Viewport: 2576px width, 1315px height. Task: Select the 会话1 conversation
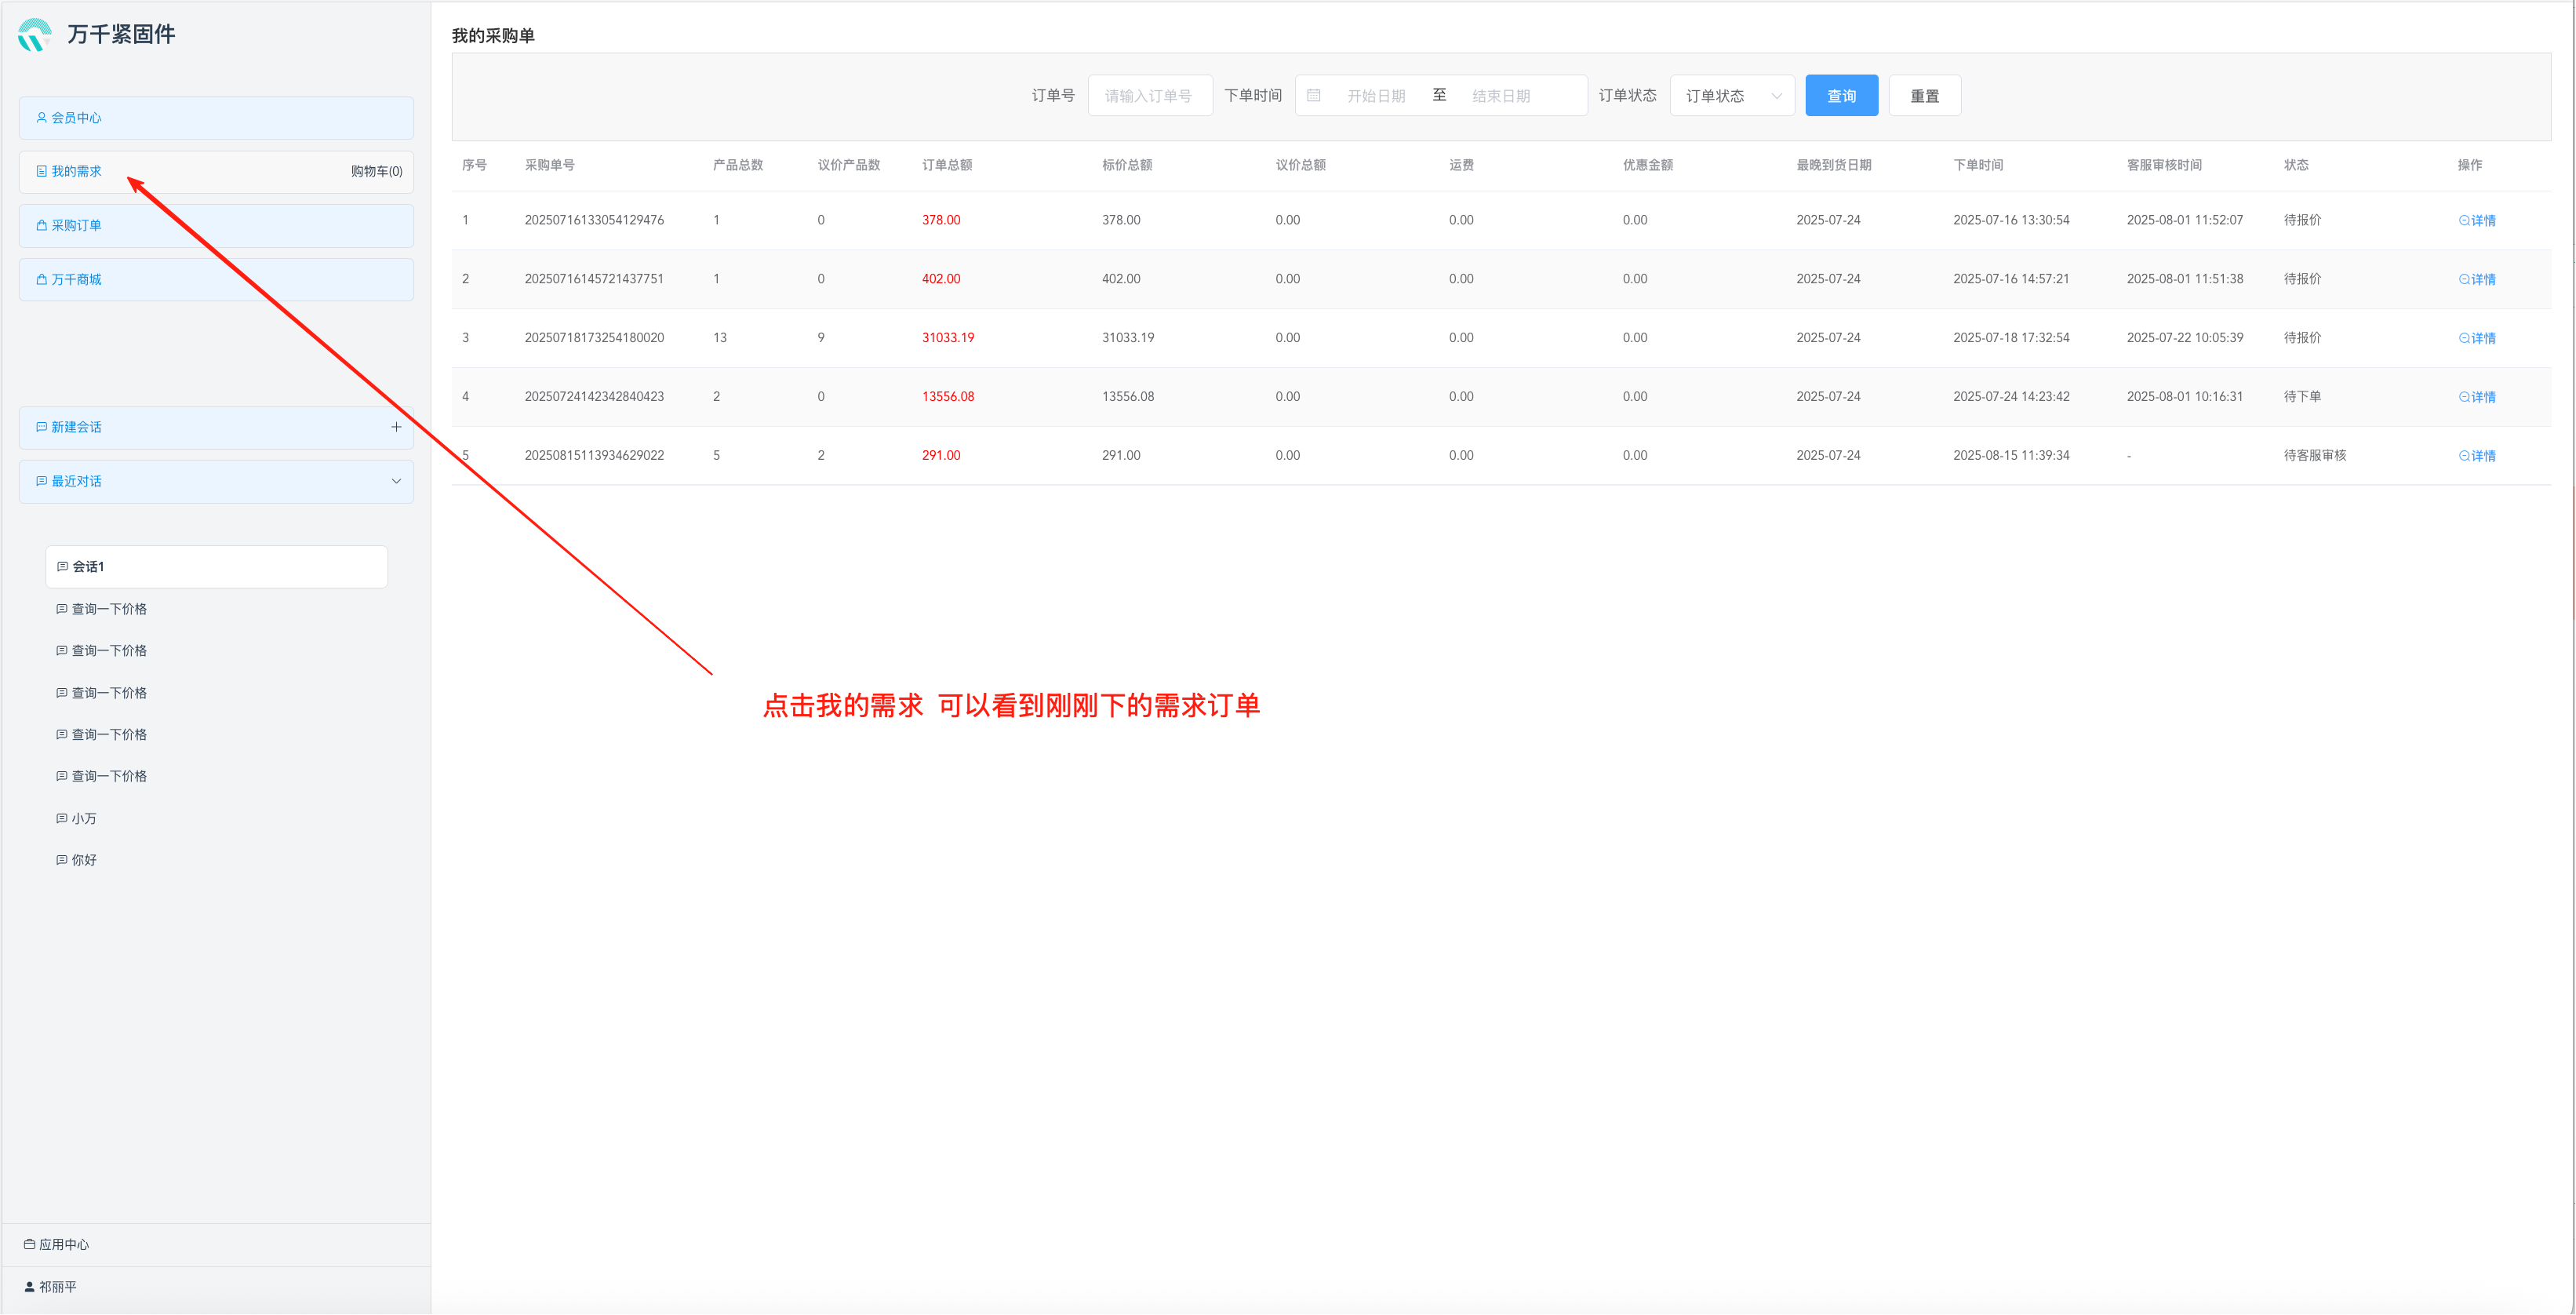[x=216, y=567]
